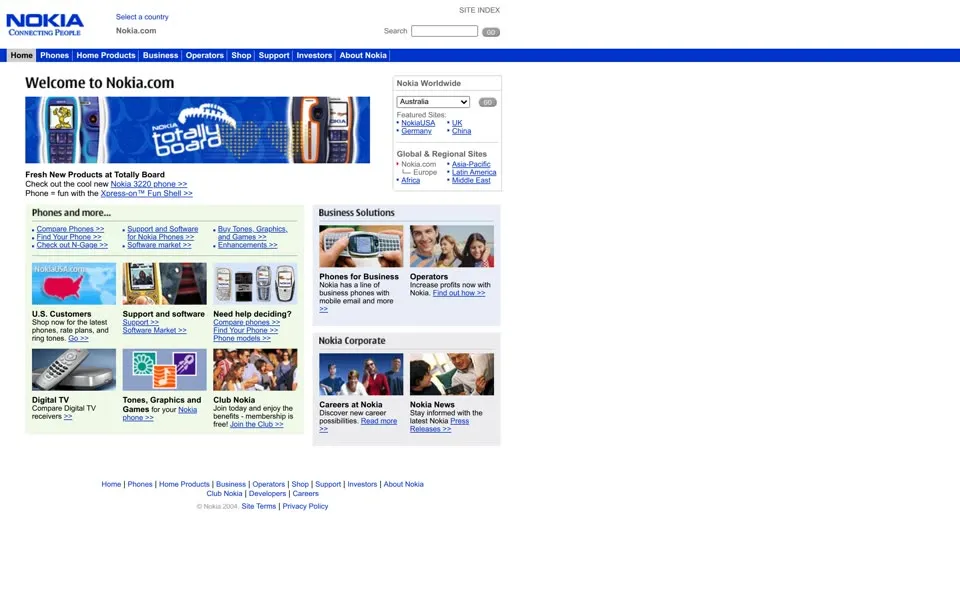Open the footer Investors link

[x=362, y=484]
